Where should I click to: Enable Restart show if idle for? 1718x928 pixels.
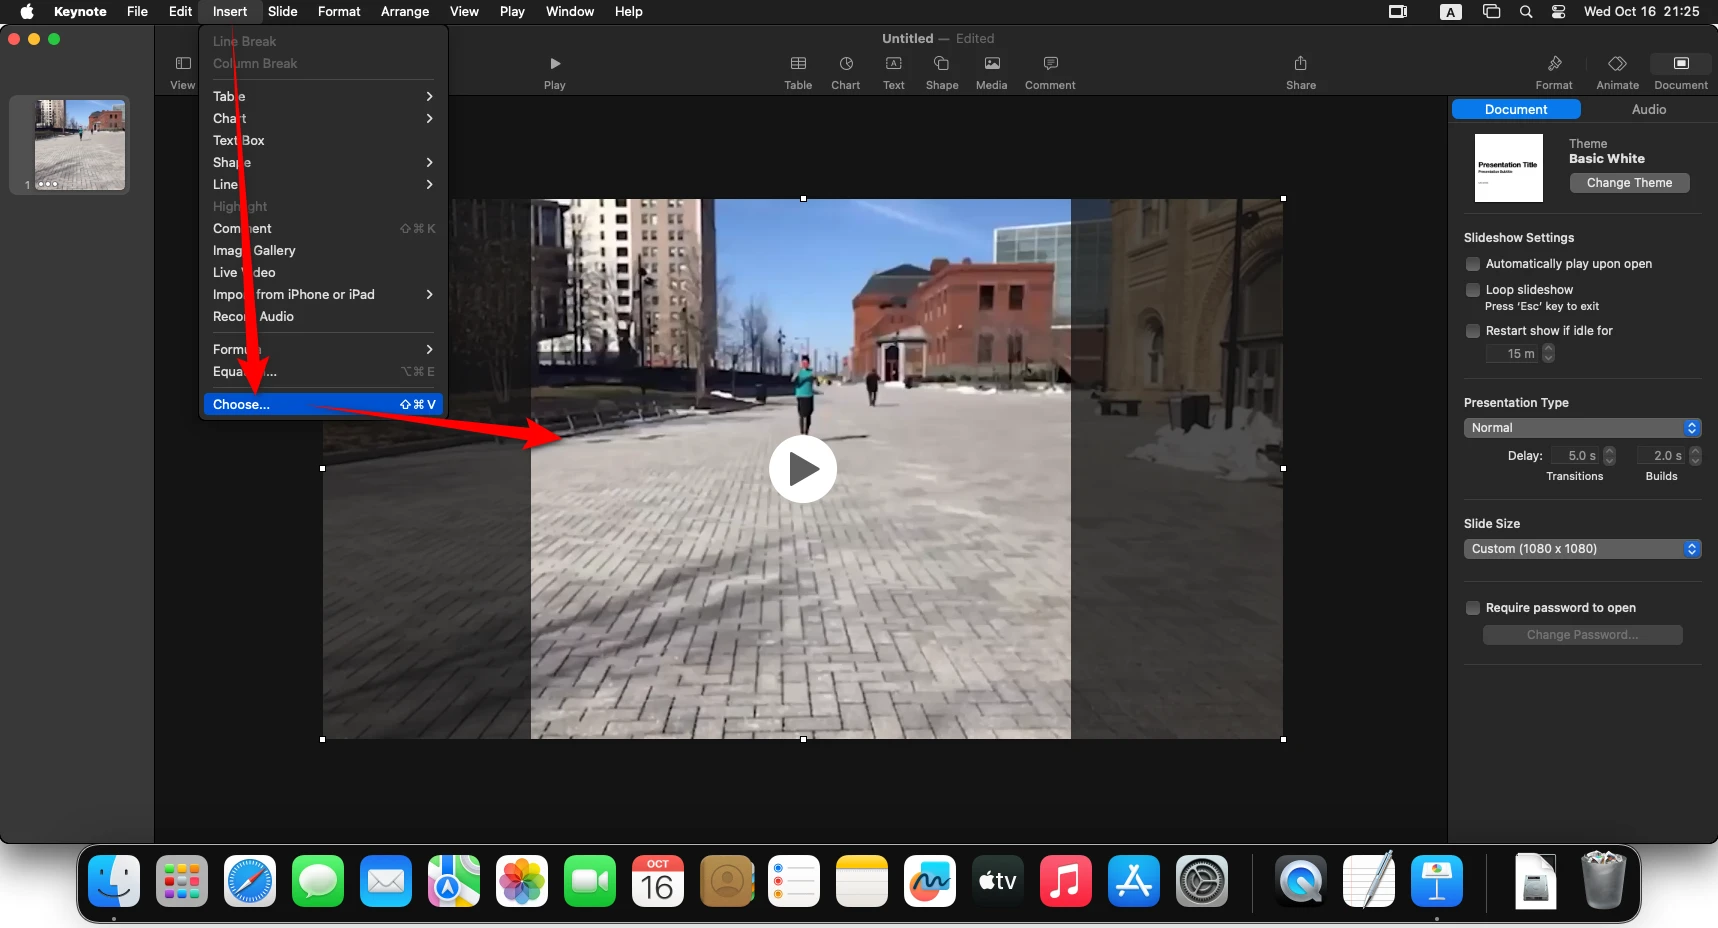coord(1473,331)
